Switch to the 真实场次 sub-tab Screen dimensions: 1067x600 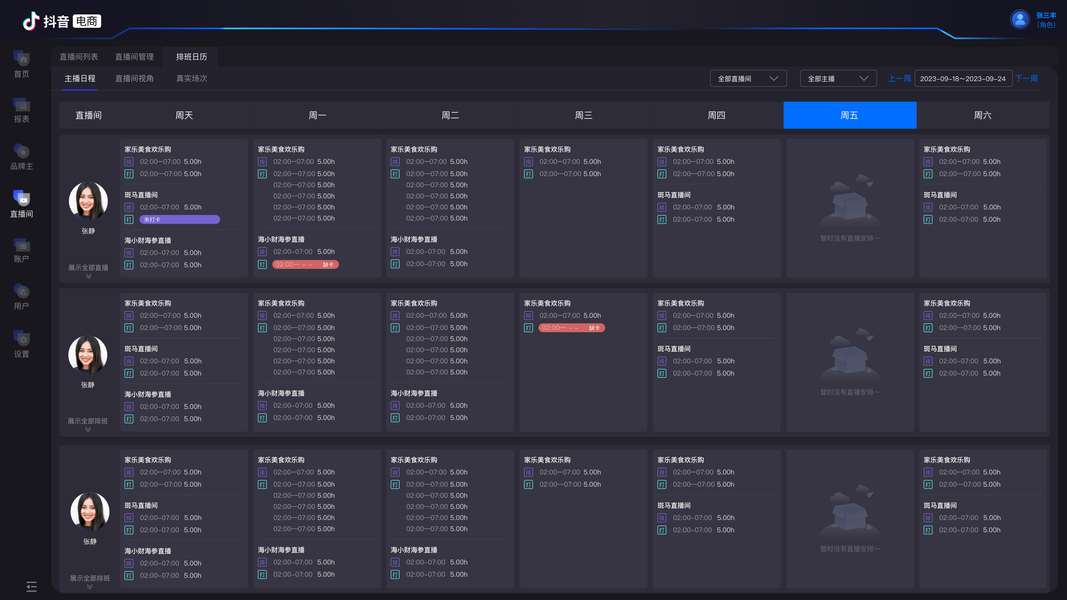(x=191, y=78)
